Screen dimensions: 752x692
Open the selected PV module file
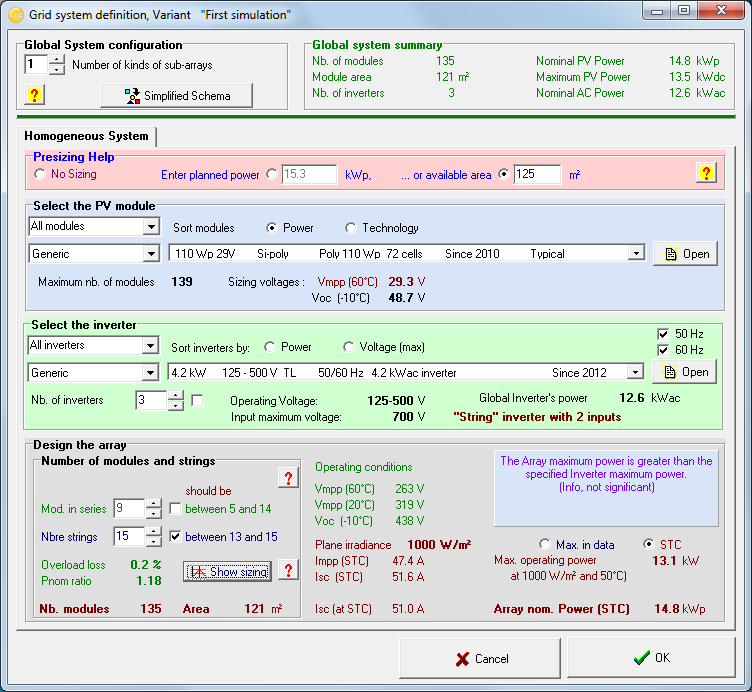685,253
